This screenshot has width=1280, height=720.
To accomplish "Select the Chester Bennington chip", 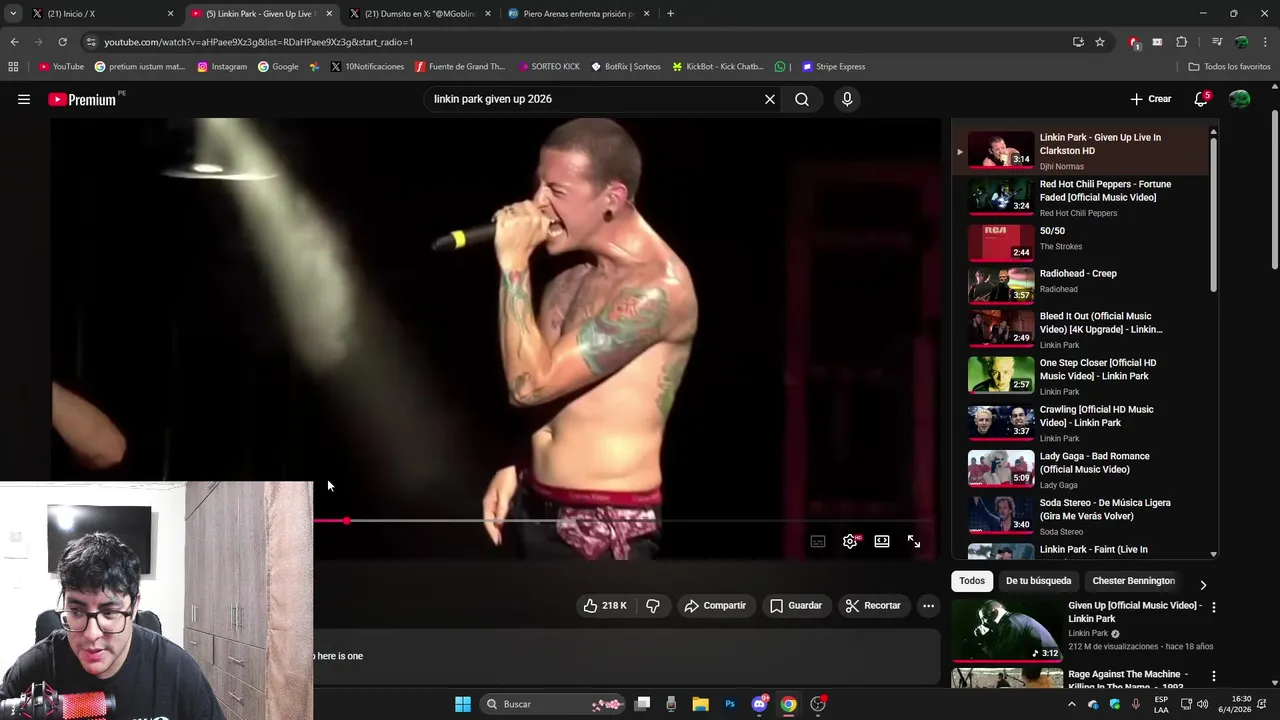I will pyautogui.click(x=1133, y=581).
